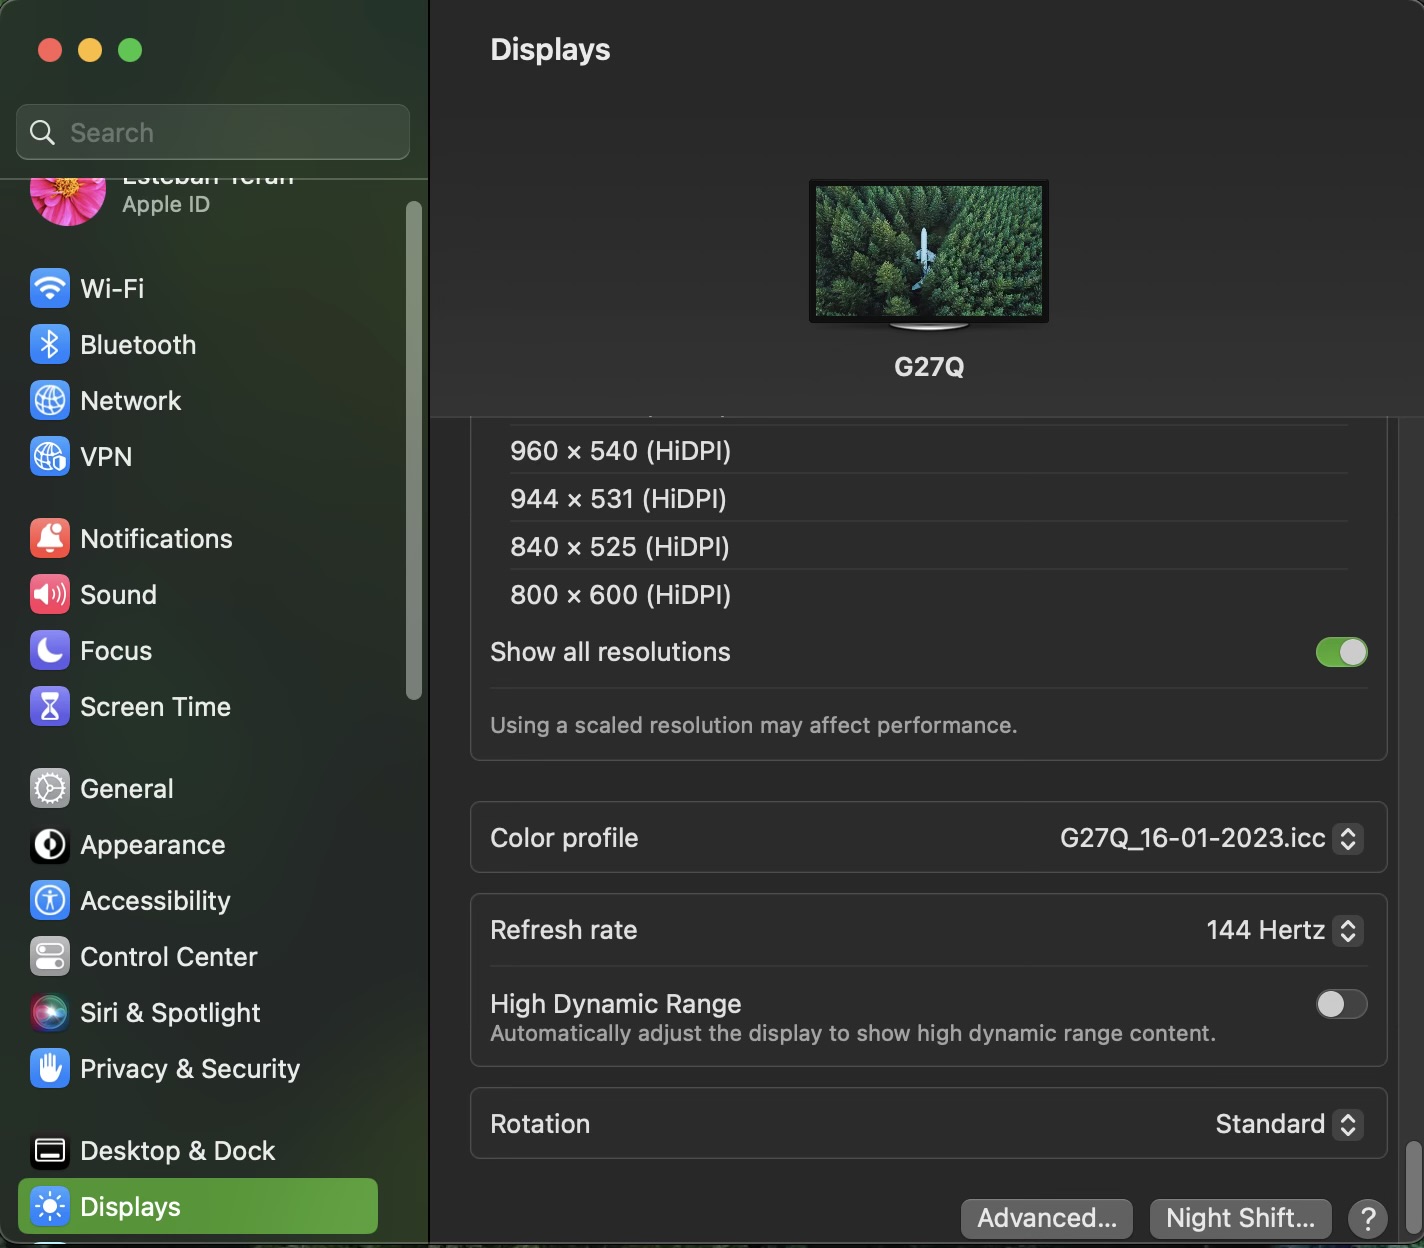Click the Screen Time hourglass icon
Image resolution: width=1424 pixels, height=1248 pixels.
(x=50, y=707)
